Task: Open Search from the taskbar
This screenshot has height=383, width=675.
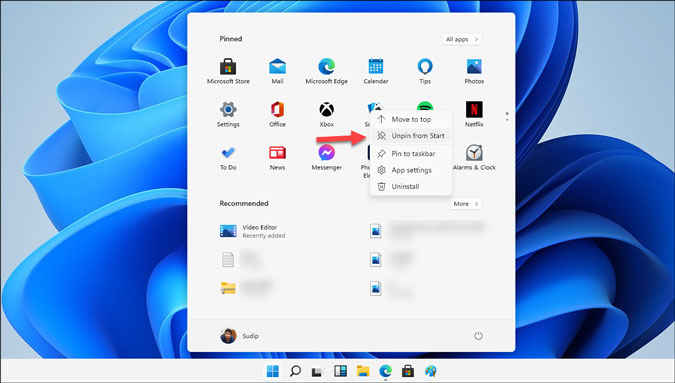Action: (x=295, y=371)
